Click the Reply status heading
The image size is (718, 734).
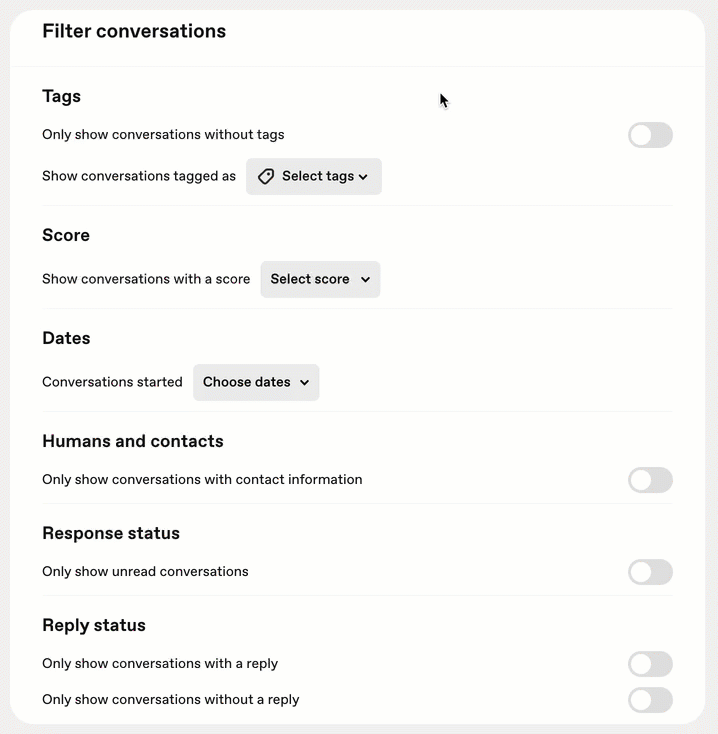(x=94, y=625)
